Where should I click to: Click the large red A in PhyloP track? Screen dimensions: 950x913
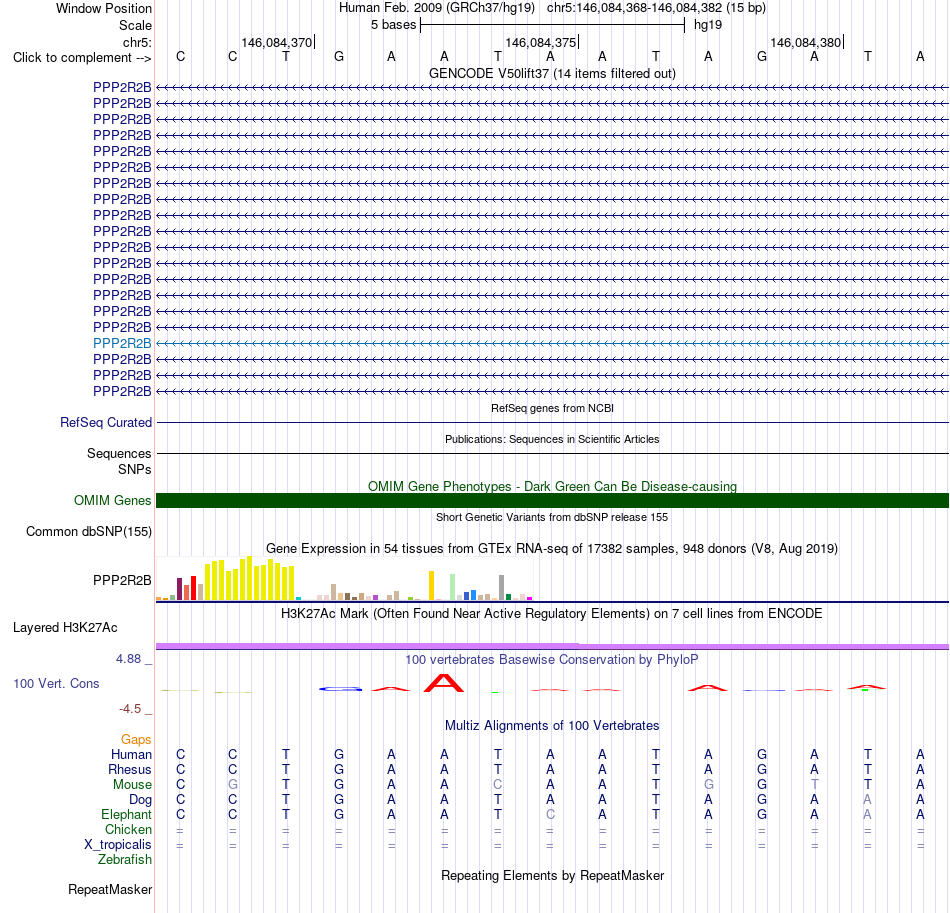coord(444,683)
